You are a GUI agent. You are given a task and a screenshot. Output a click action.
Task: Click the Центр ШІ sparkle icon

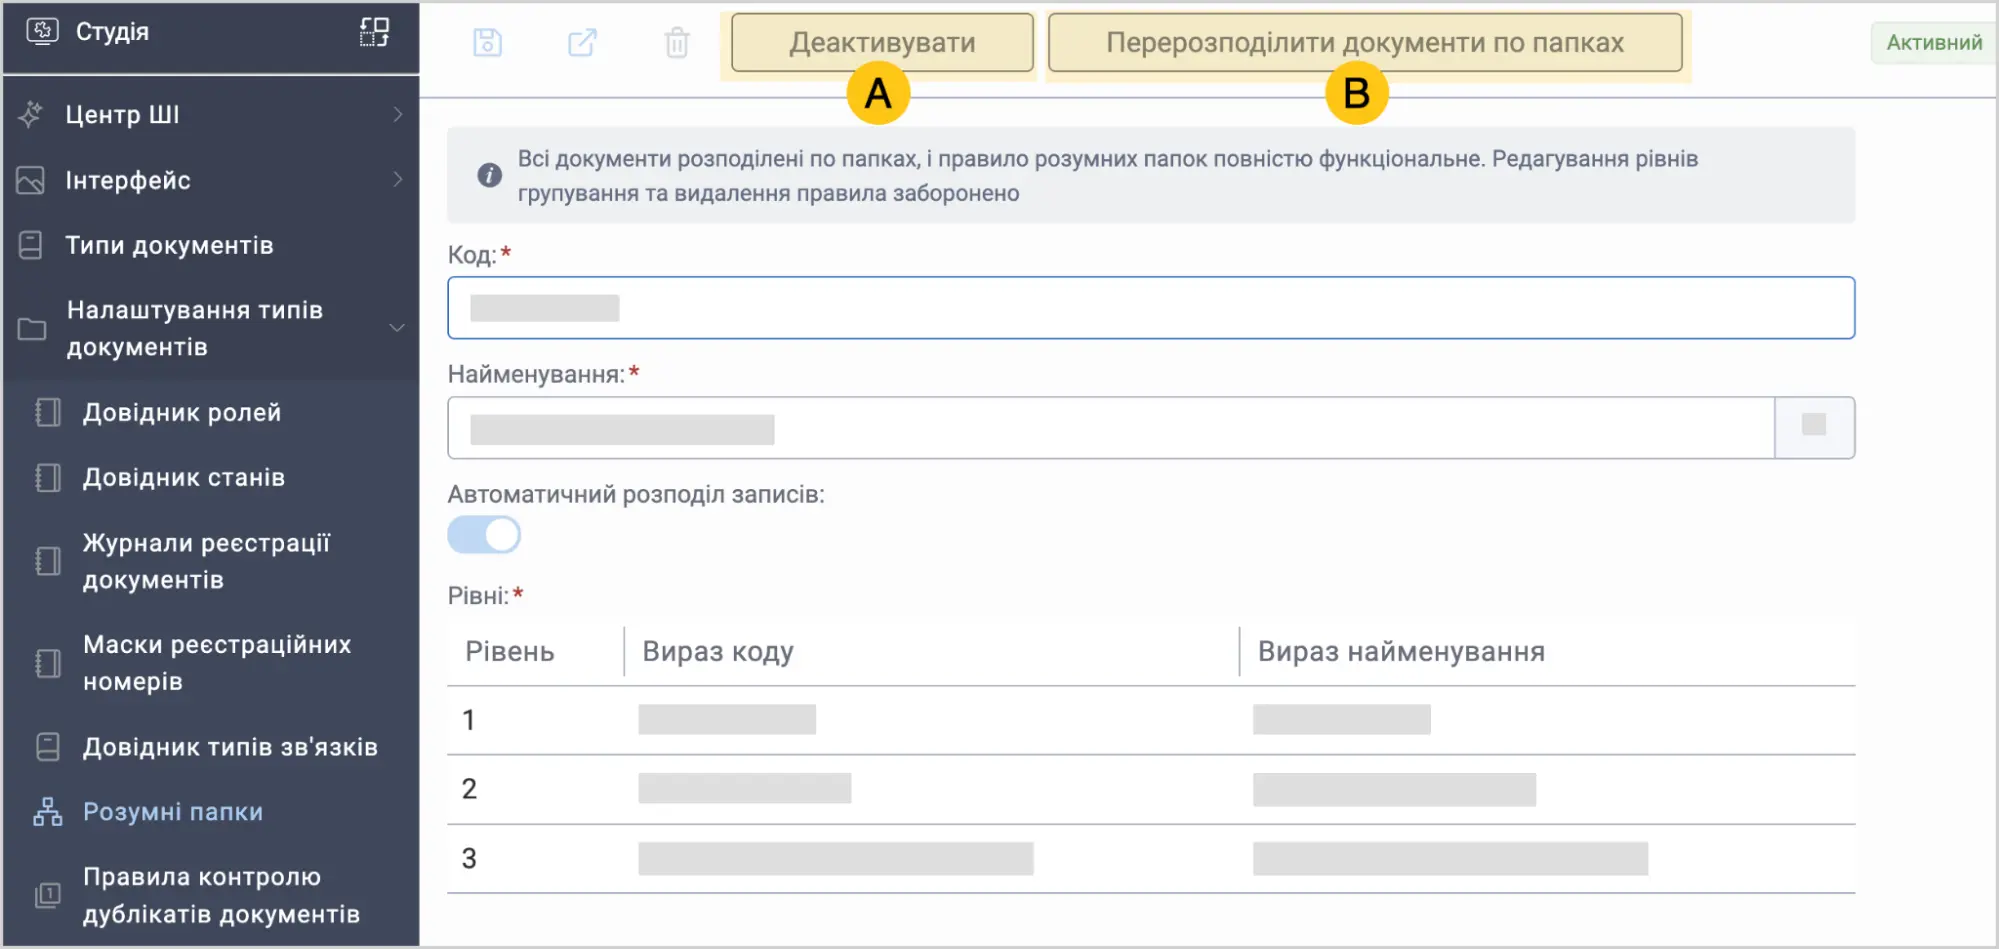[x=31, y=115]
